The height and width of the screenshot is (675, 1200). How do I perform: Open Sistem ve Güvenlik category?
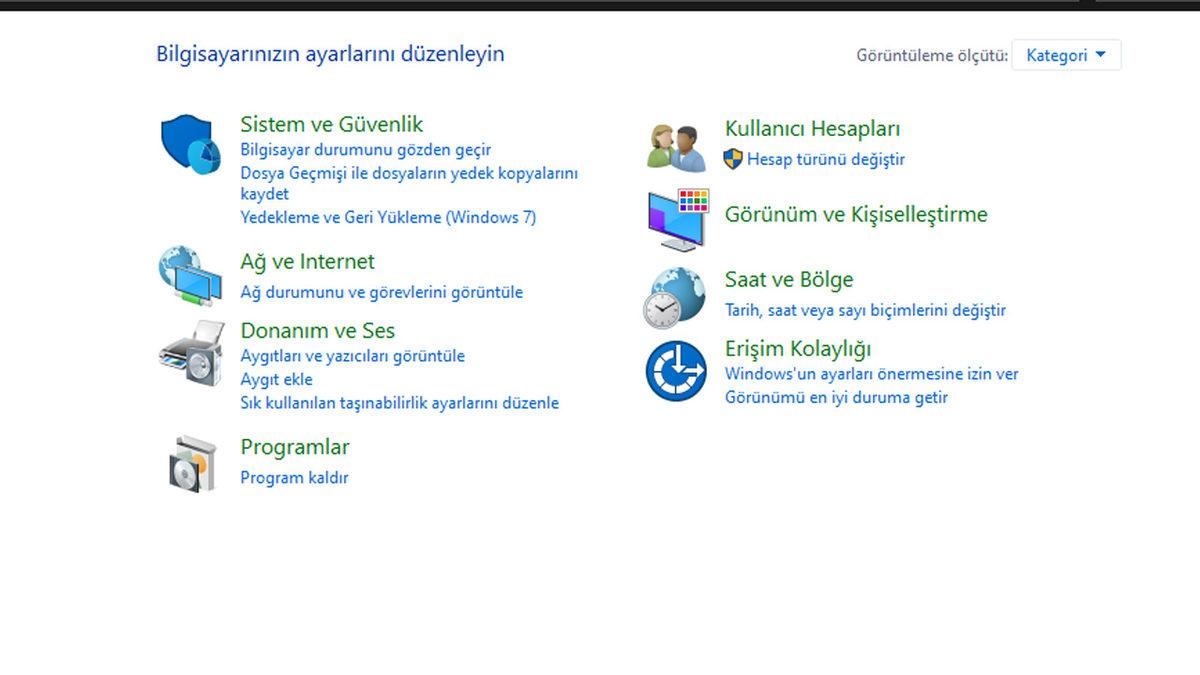pyautogui.click(x=331, y=124)
